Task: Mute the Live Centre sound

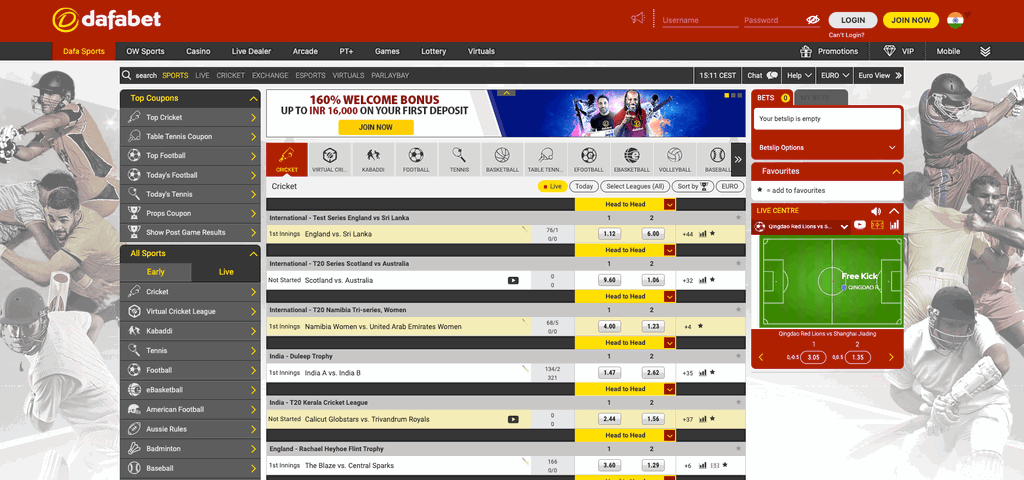Action: [x=876, y=211]
